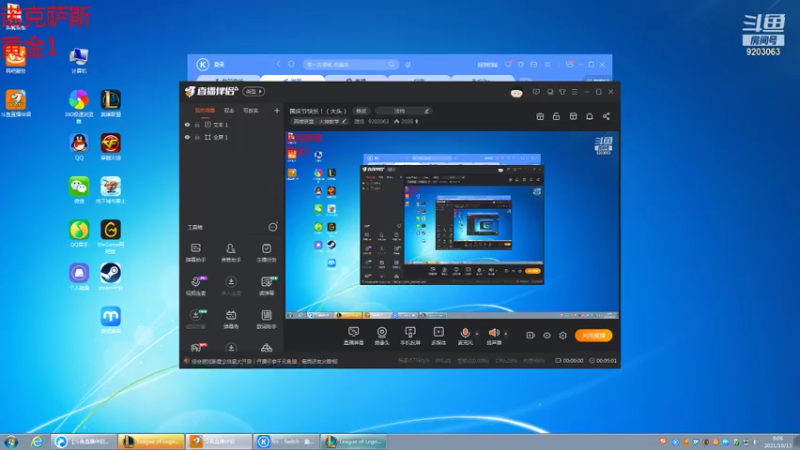Open streaming settings gear icon

563,335
